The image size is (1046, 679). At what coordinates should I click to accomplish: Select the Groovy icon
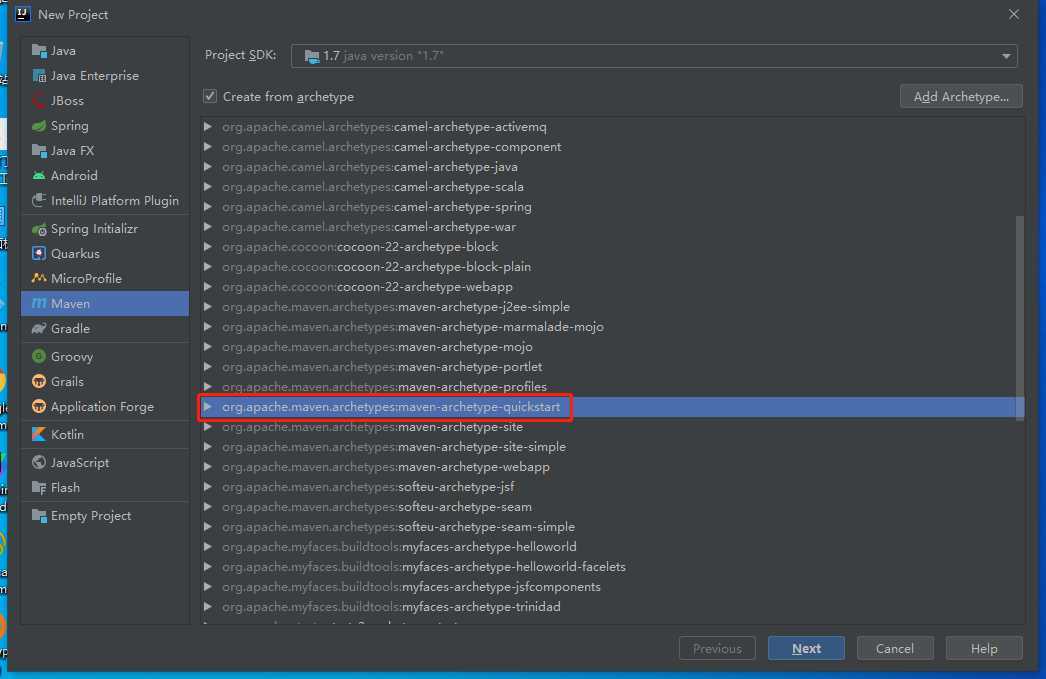coord(39,357)
